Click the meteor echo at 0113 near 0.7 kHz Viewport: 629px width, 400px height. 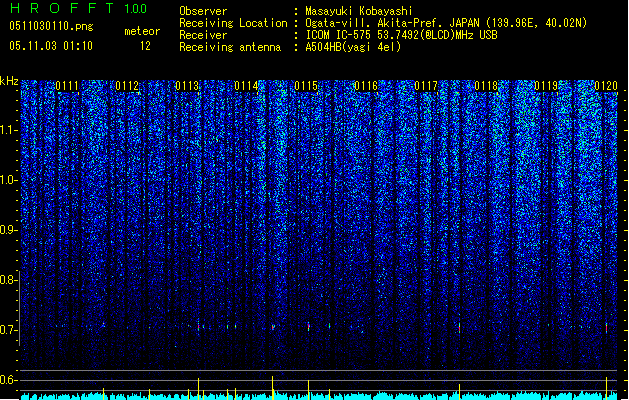199,326
